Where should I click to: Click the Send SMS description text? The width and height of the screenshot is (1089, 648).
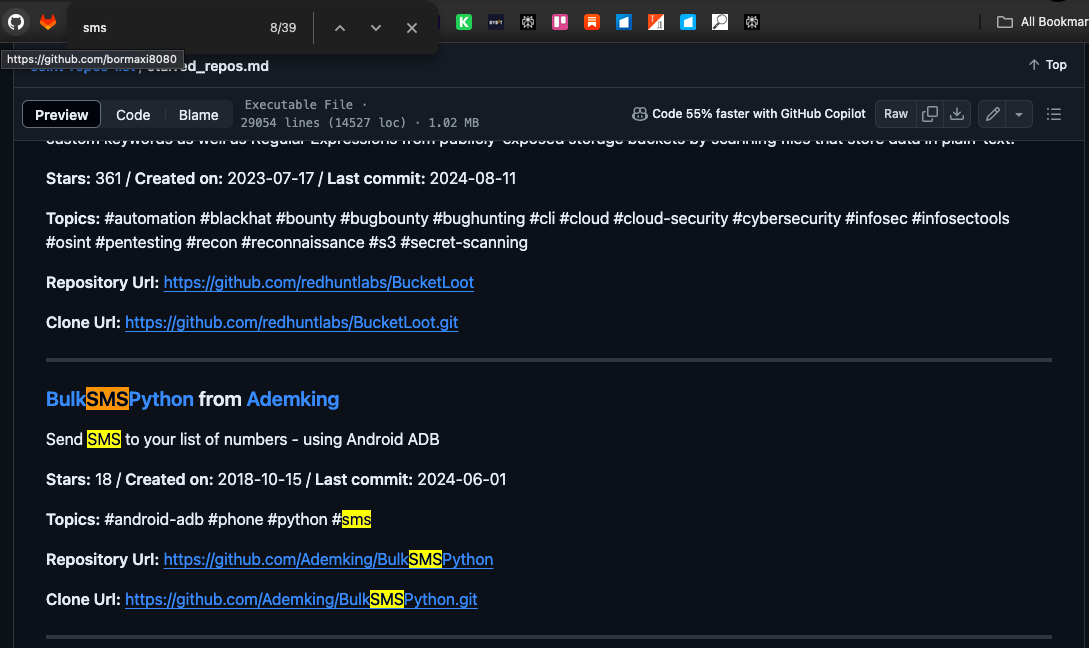[x=242, y=440]
